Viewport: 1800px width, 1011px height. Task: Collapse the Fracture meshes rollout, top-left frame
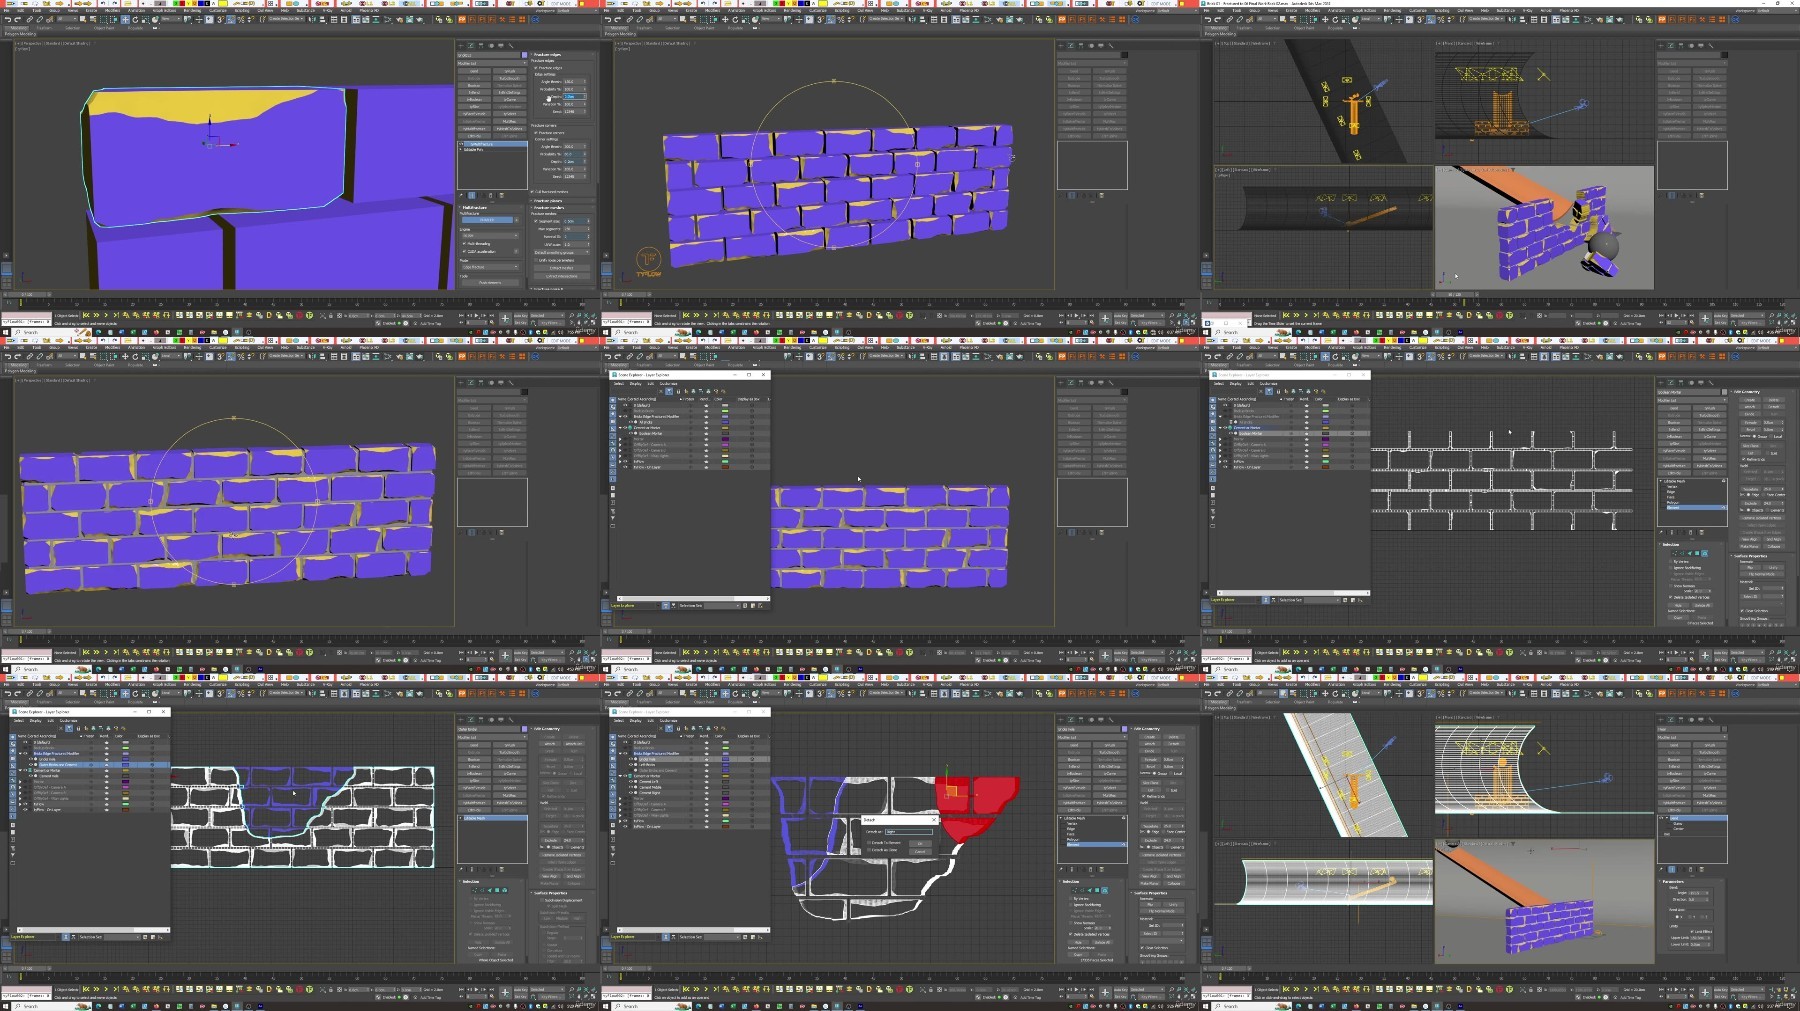[x=548, y=207]
